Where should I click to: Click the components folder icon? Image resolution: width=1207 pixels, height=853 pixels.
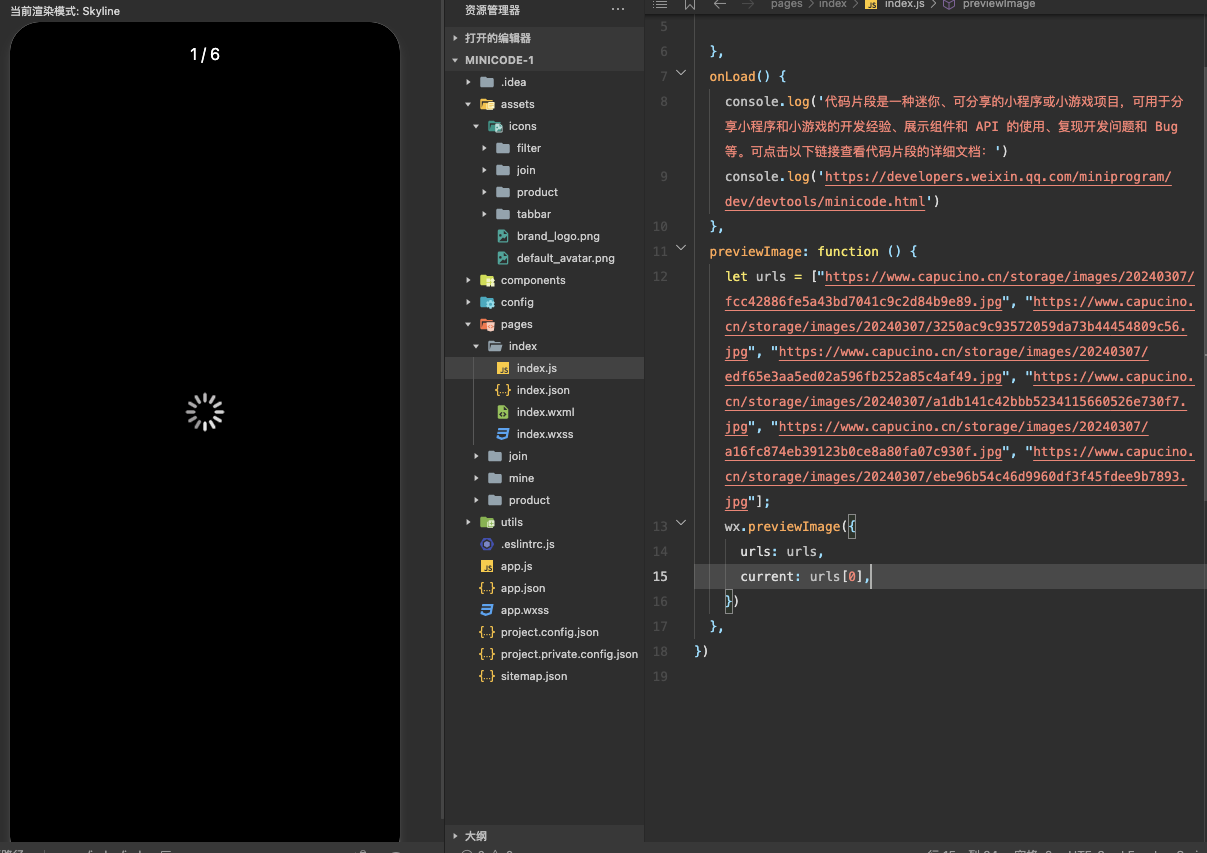click(487, 280)
